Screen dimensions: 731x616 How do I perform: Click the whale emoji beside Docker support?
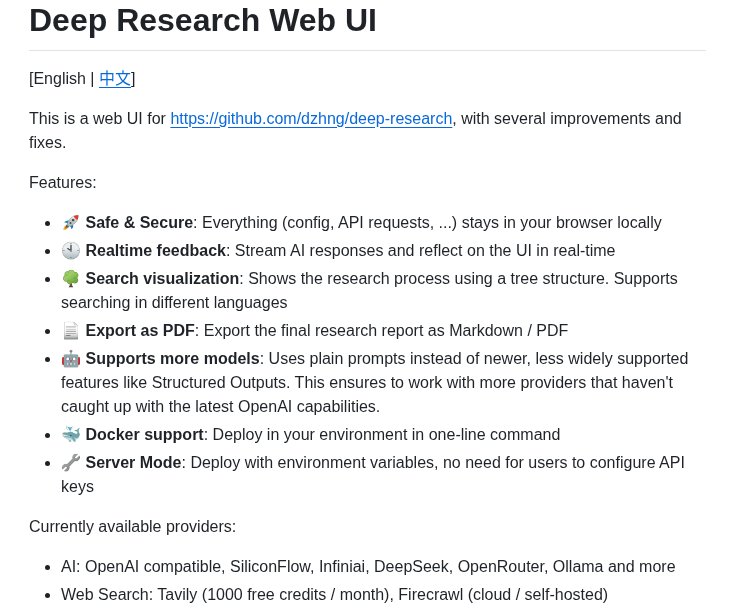coord(71,435)
